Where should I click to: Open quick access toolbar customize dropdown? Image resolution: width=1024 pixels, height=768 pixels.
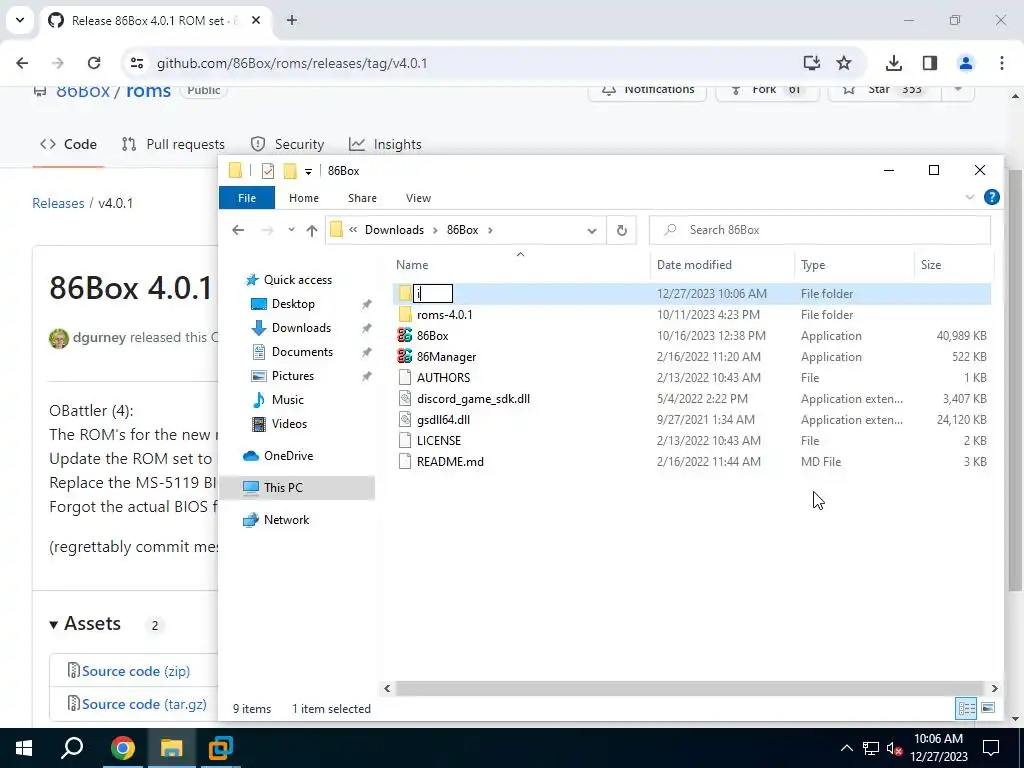tap(308, 172)
